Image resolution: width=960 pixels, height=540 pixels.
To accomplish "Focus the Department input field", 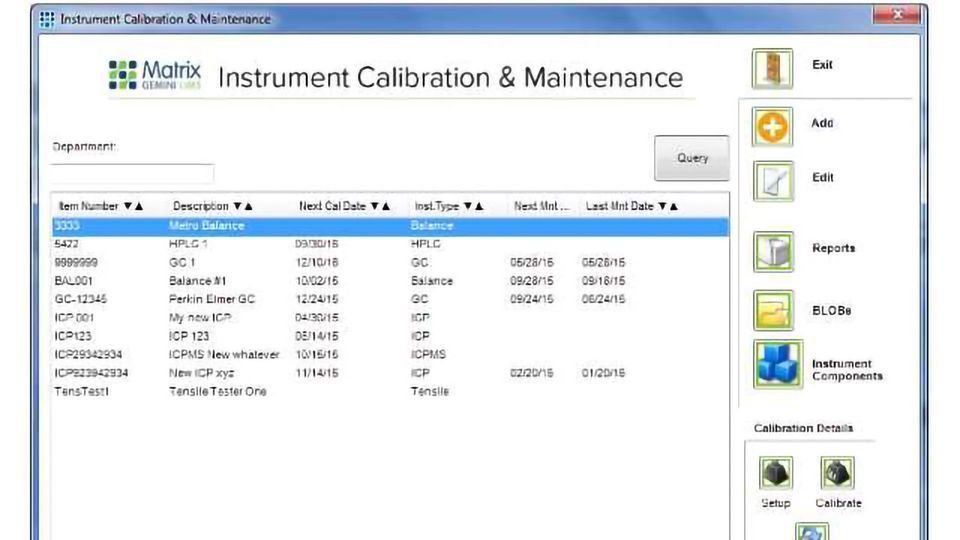I will 132,173.
